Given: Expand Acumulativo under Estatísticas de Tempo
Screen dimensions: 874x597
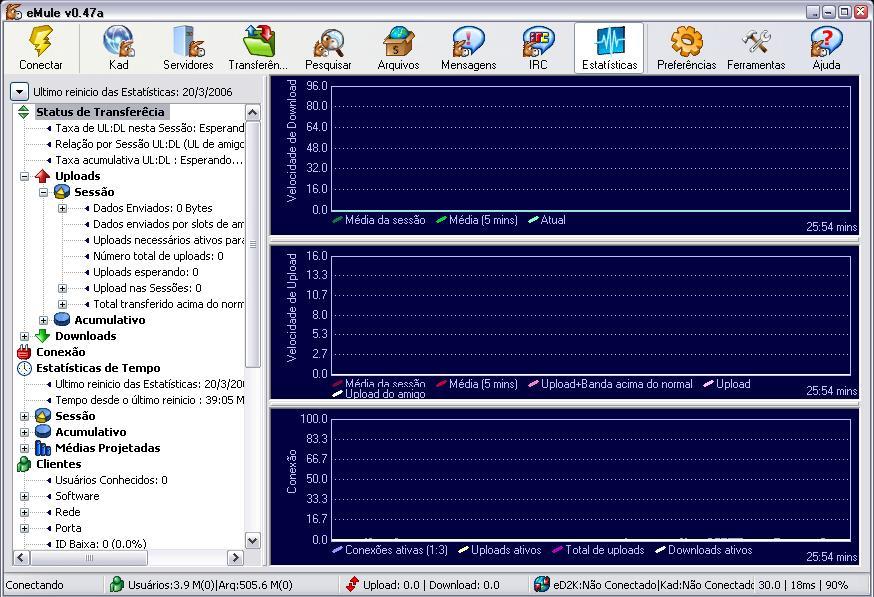Looking at the screenshot, I should coord(25,433).
